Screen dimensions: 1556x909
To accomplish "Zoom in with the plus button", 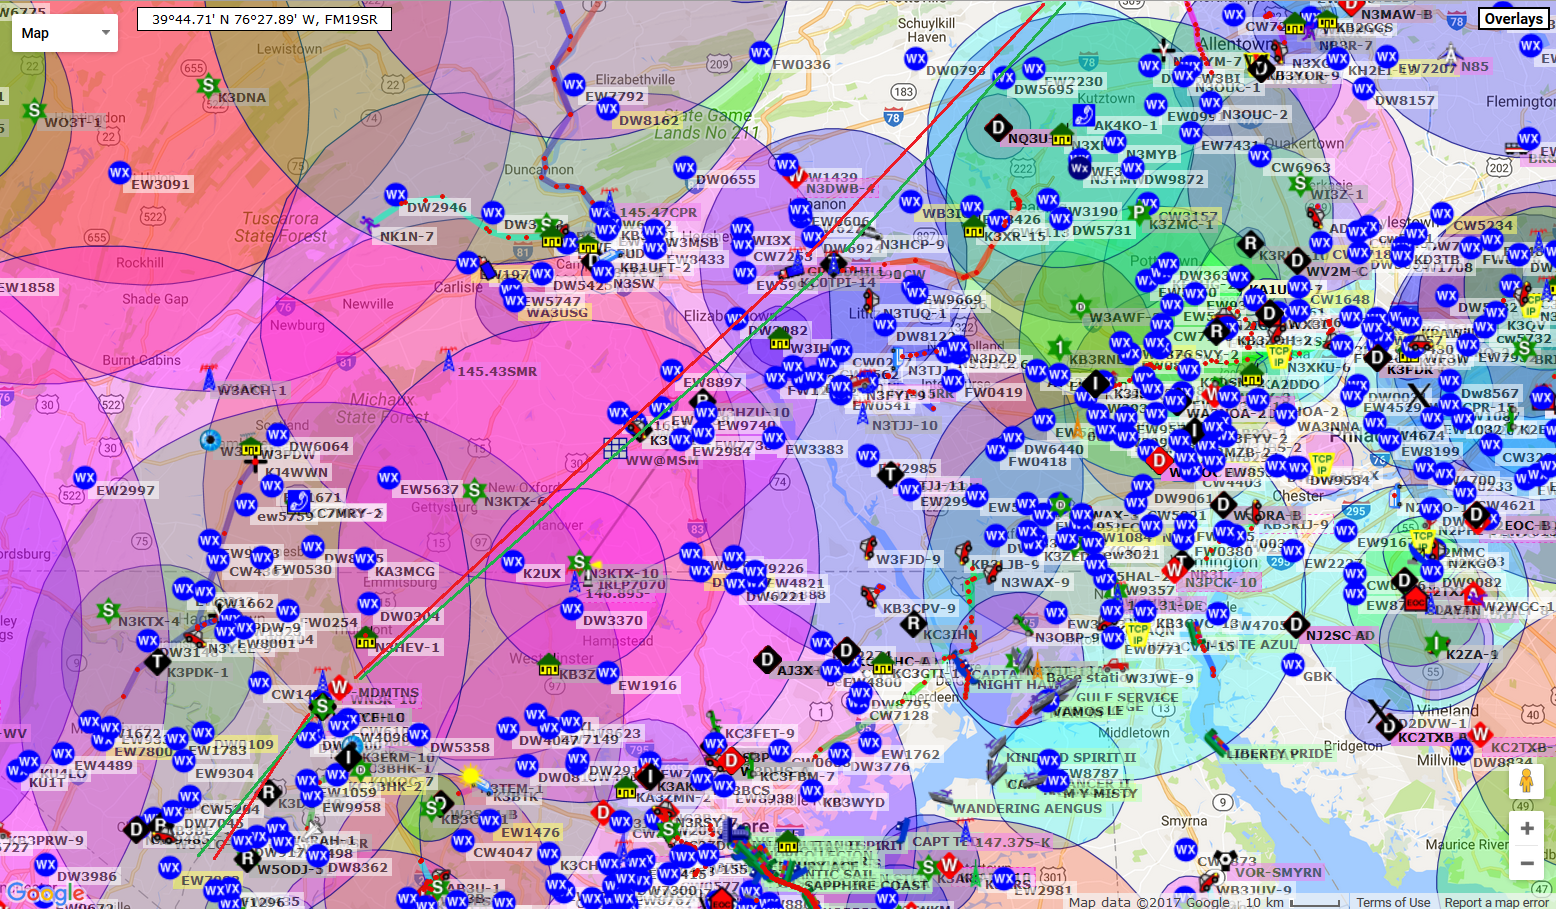I will pos(1526,828).
